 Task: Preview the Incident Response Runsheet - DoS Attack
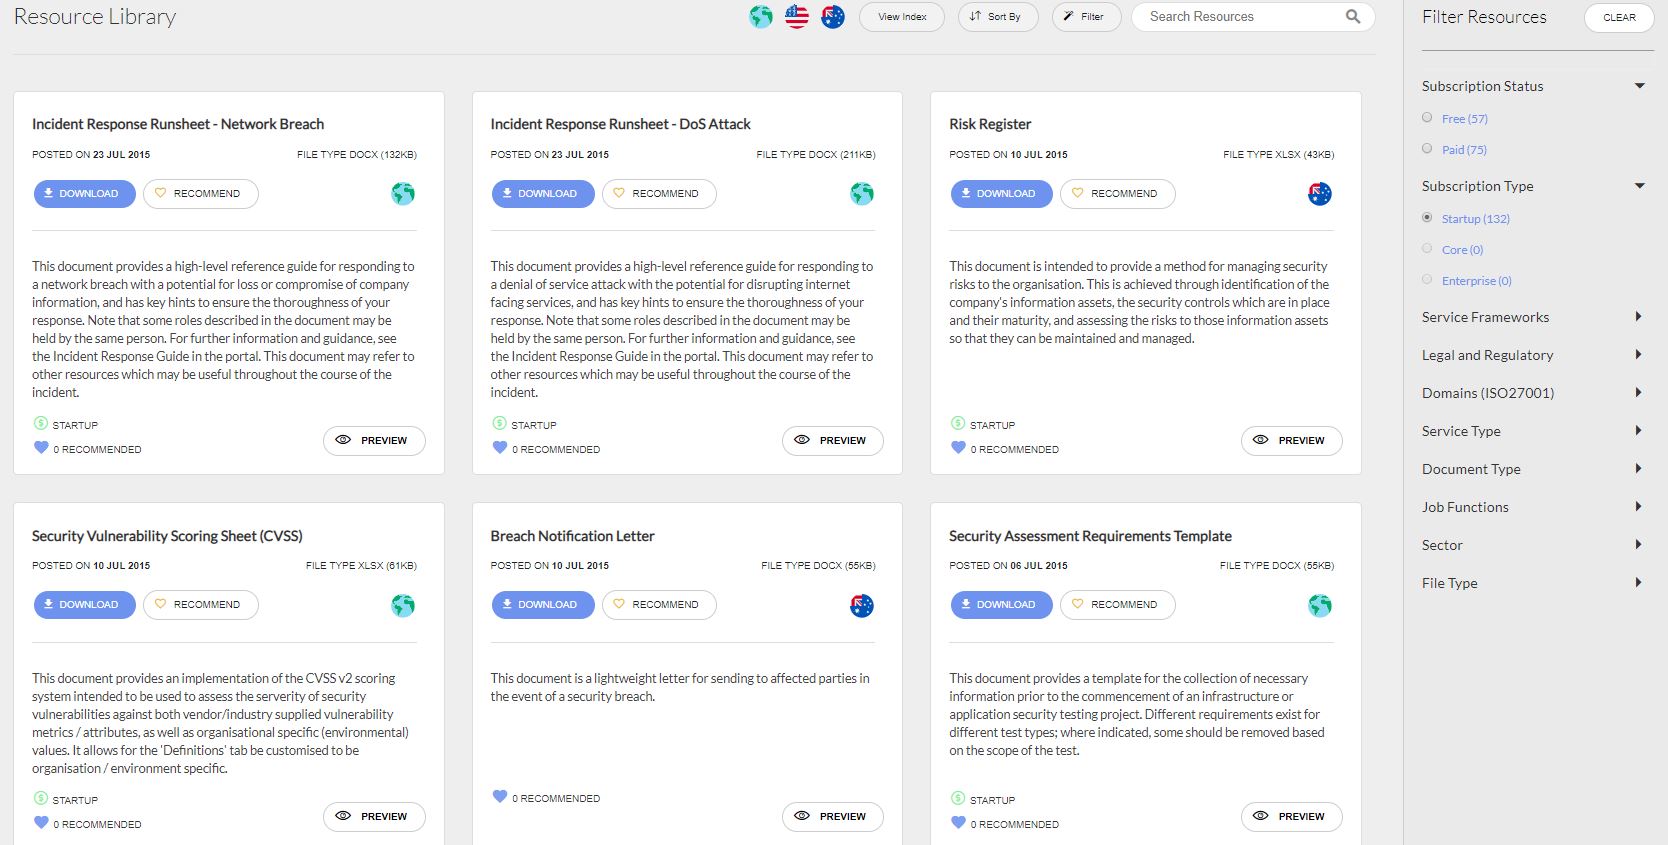832,441
